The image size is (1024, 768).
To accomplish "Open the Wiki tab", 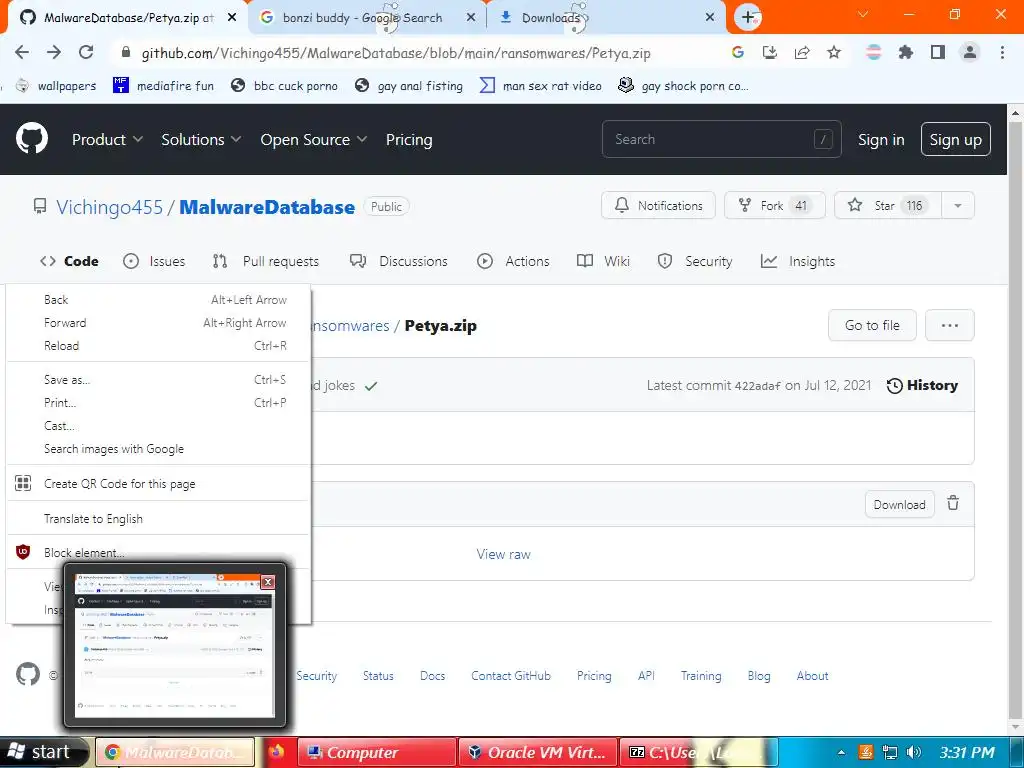I will point(603,261).
